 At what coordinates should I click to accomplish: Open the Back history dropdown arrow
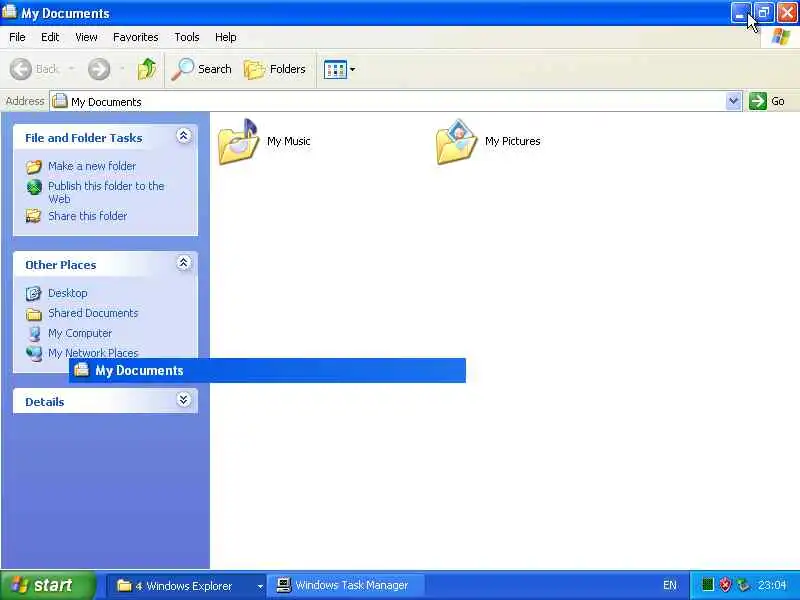71,69
